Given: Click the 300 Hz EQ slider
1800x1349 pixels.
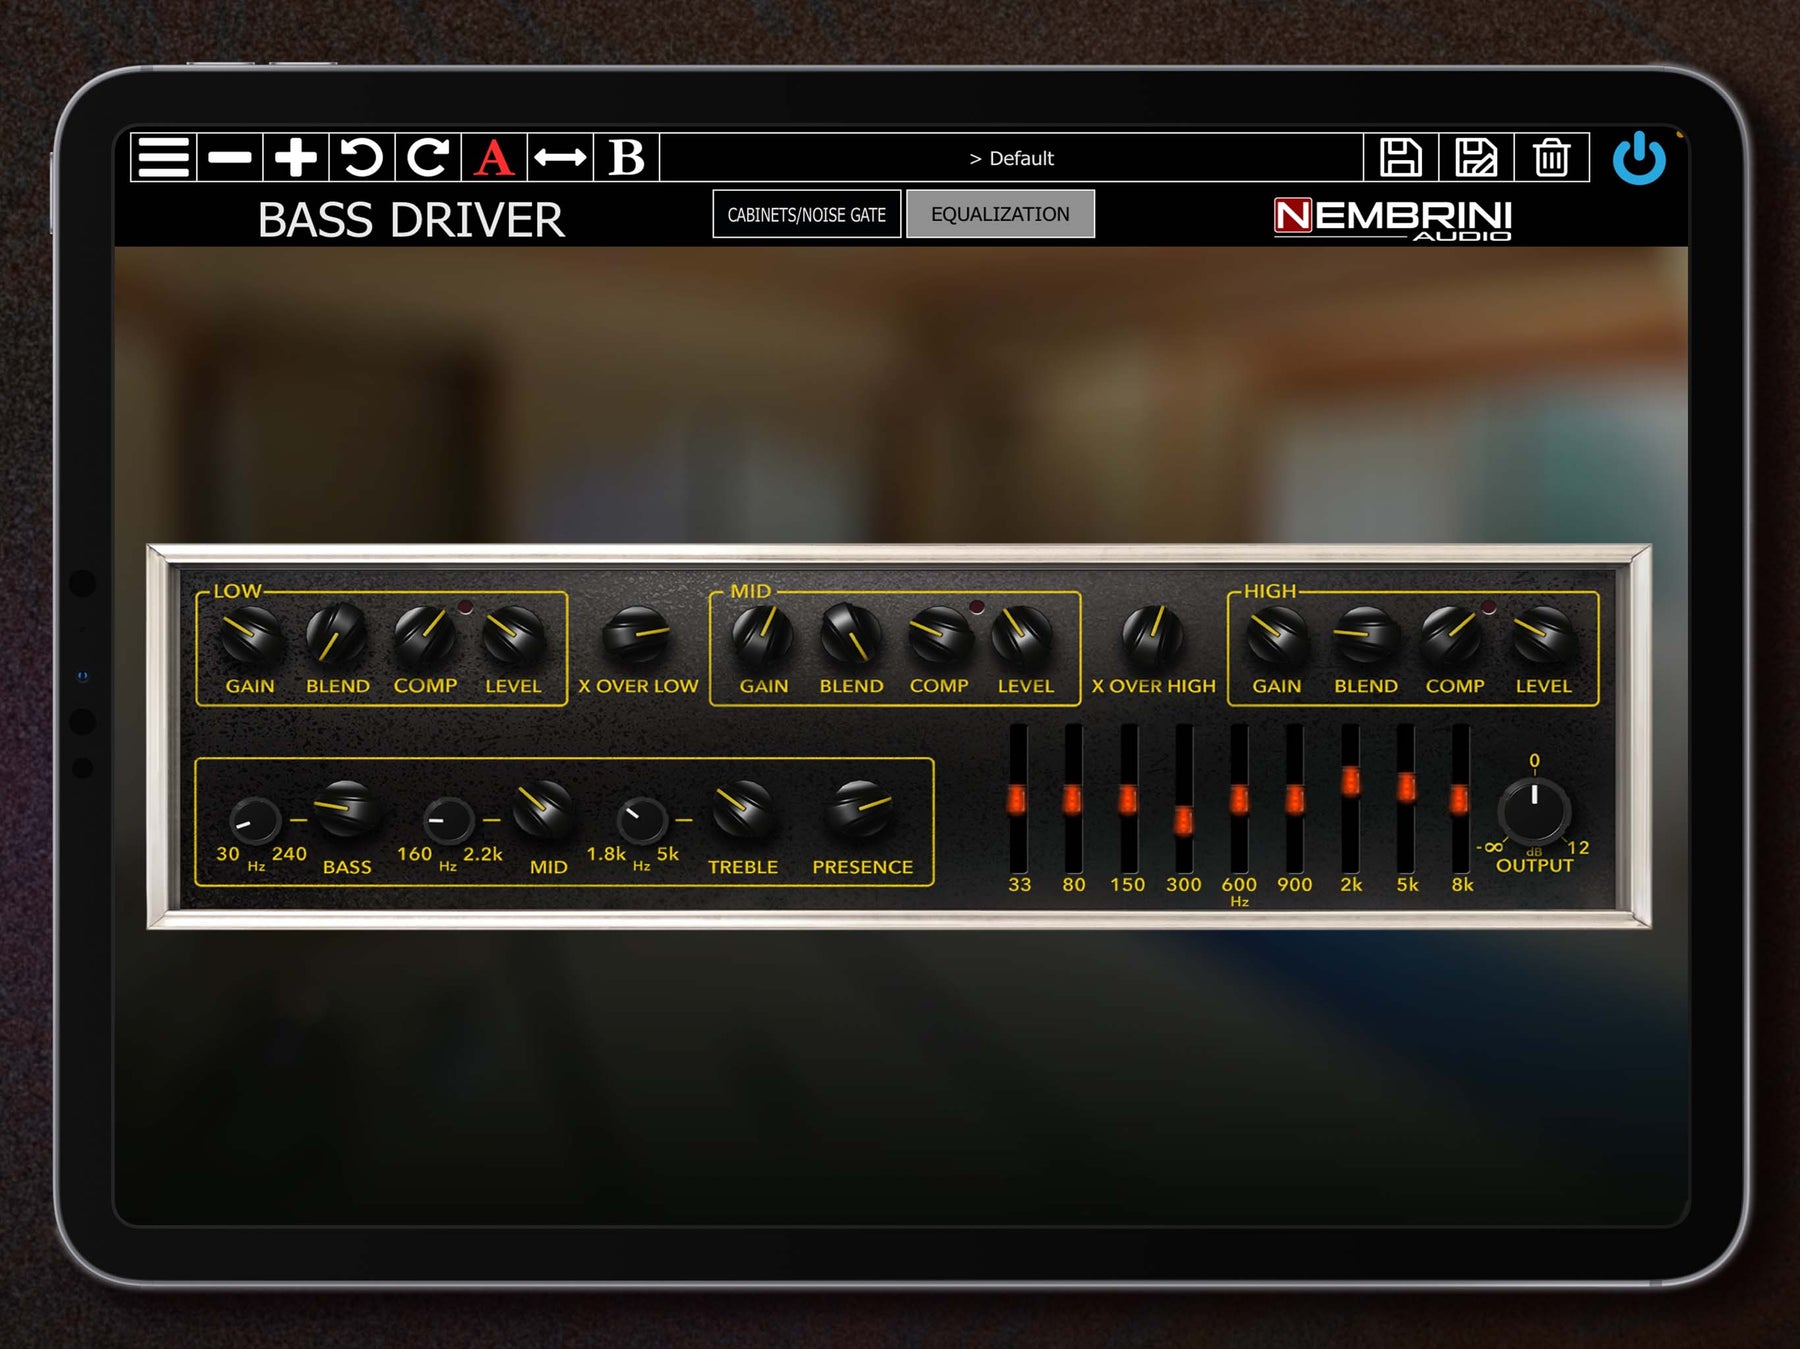Looking at the screenshot, I should coord(1183,820).
